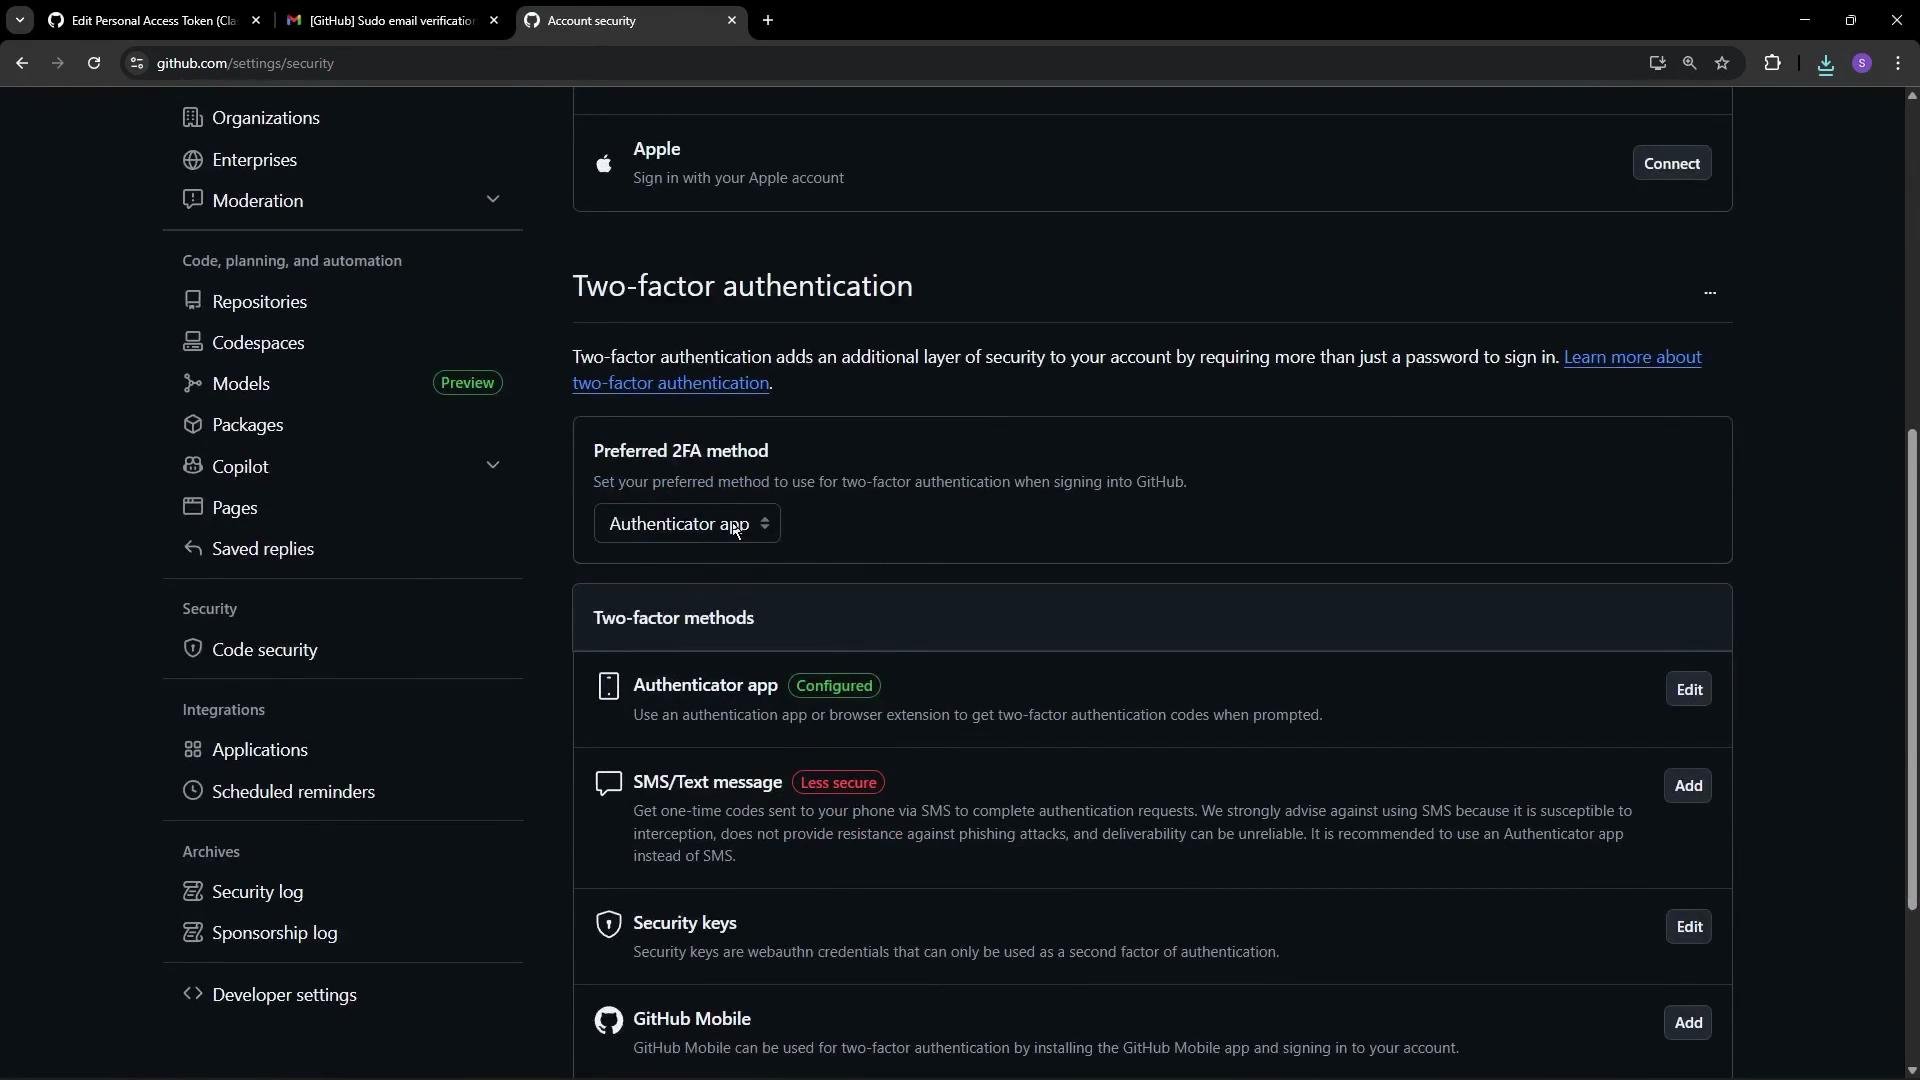Image resolution: width=1920 pixels, height=1080 pixels.
Task: Connect the Apple account
Action: click(x=1671, y=164)
